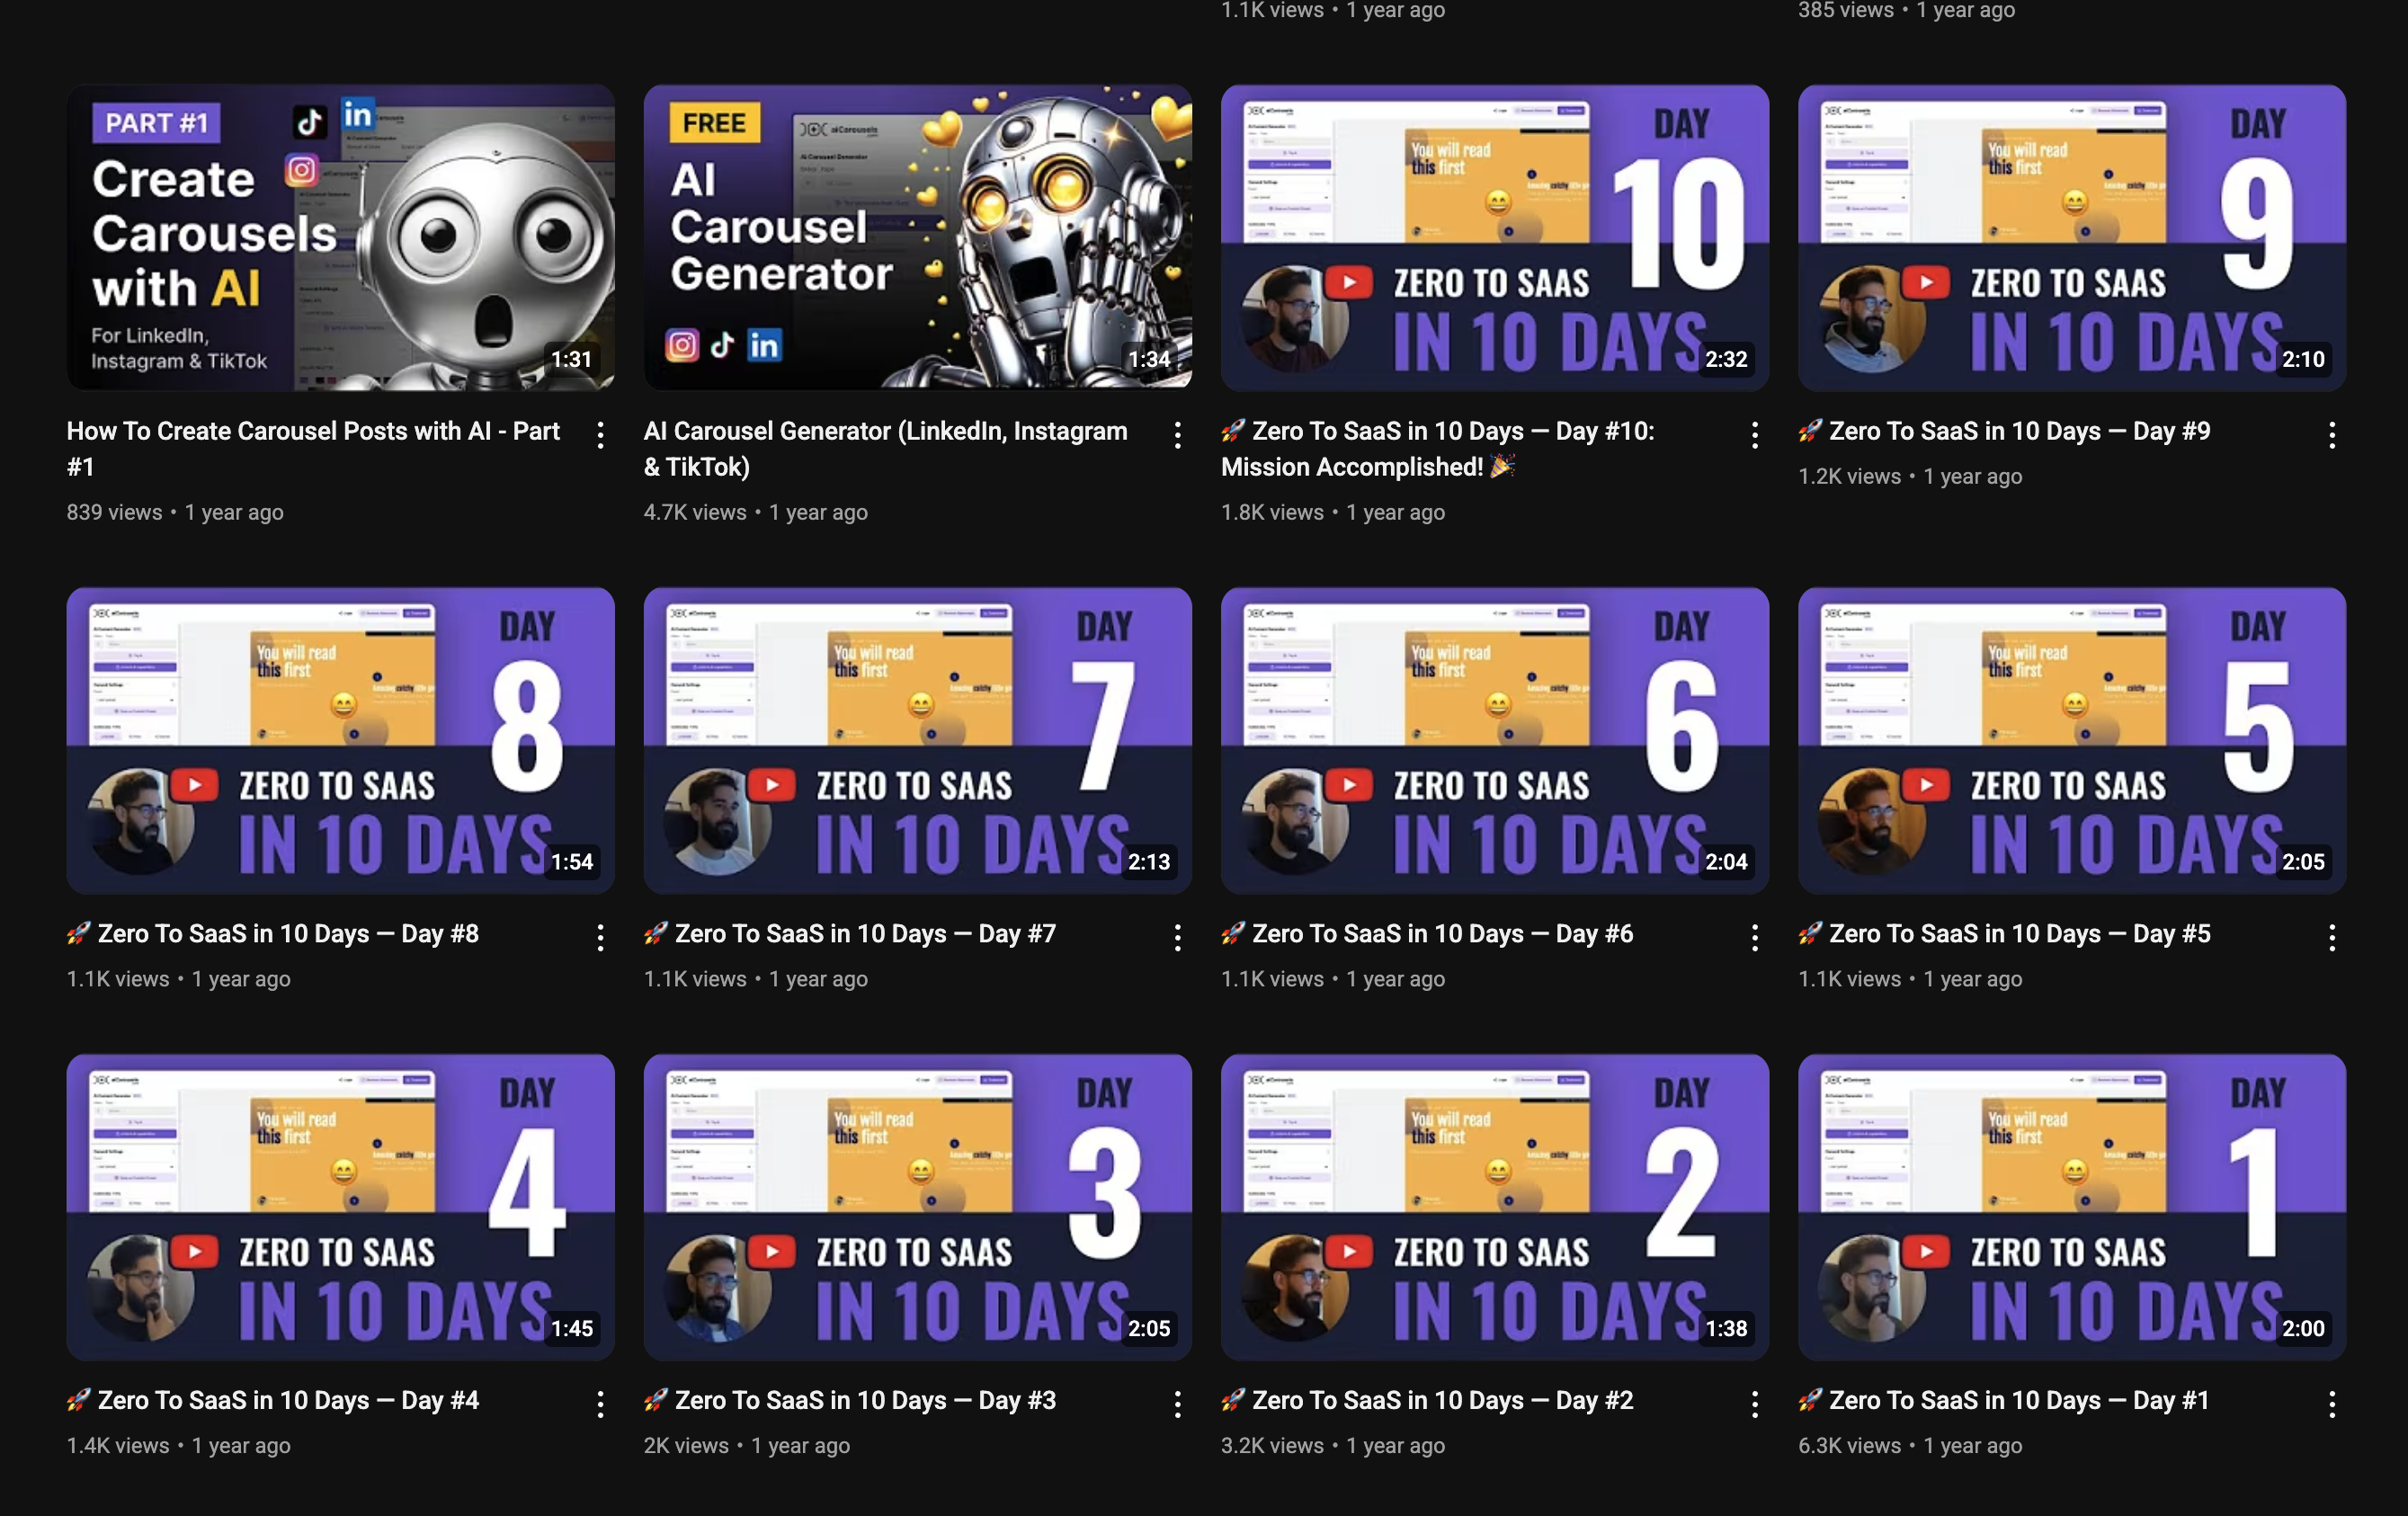Open Day #2 video more options
This screenshot has height=1516, width=2408.
pos(1755,1404)
